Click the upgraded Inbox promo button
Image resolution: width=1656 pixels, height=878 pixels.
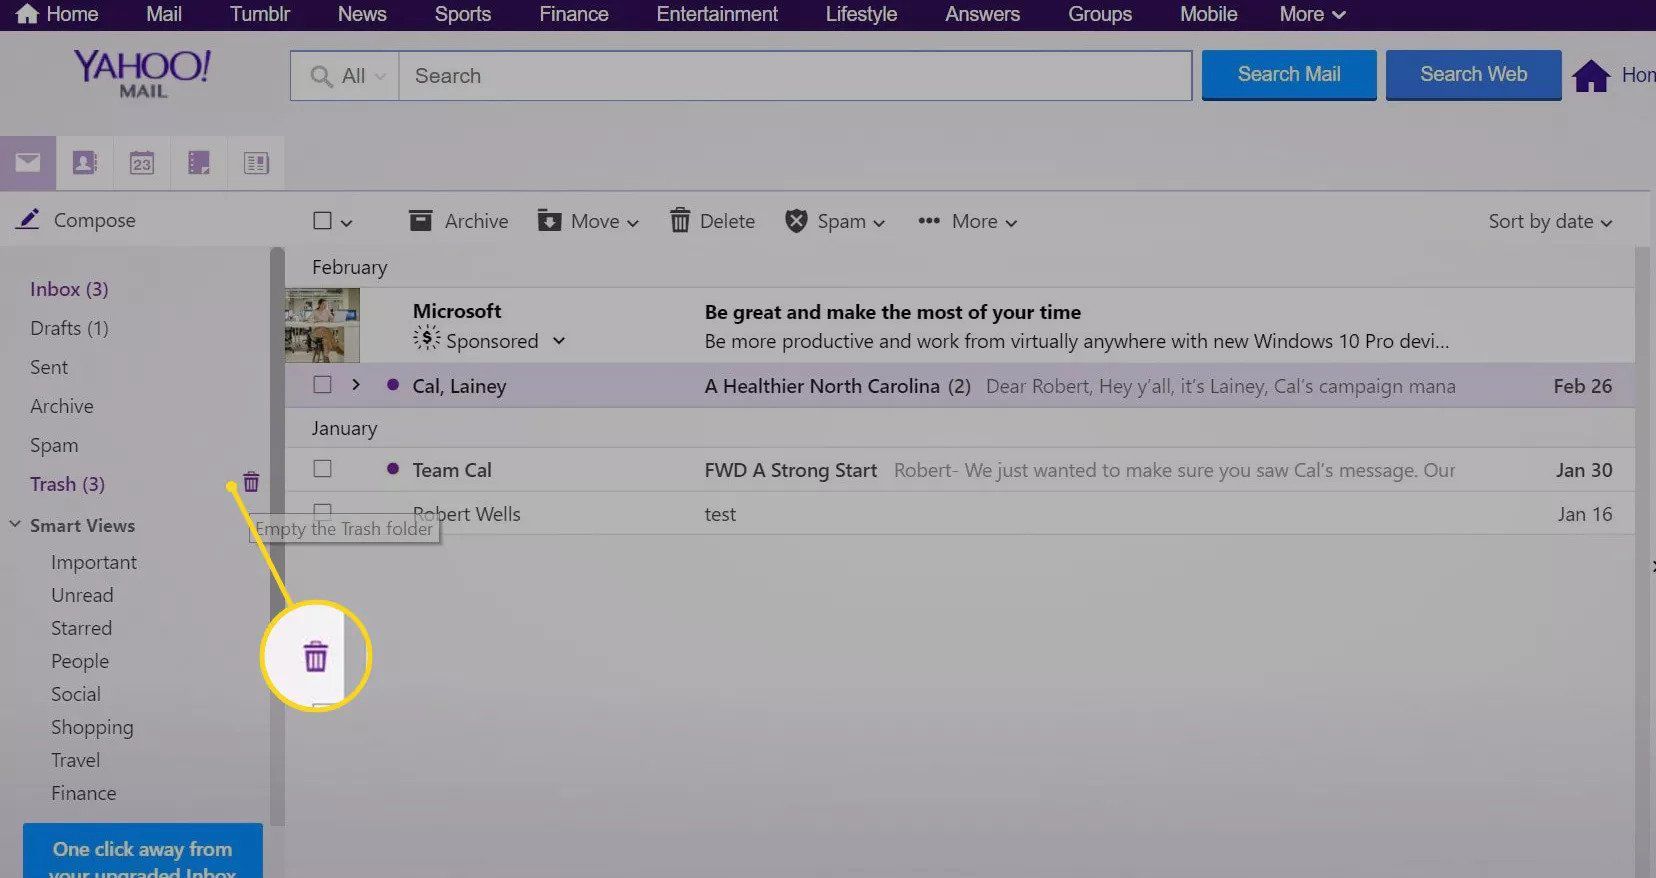click(x=143, y=851)
